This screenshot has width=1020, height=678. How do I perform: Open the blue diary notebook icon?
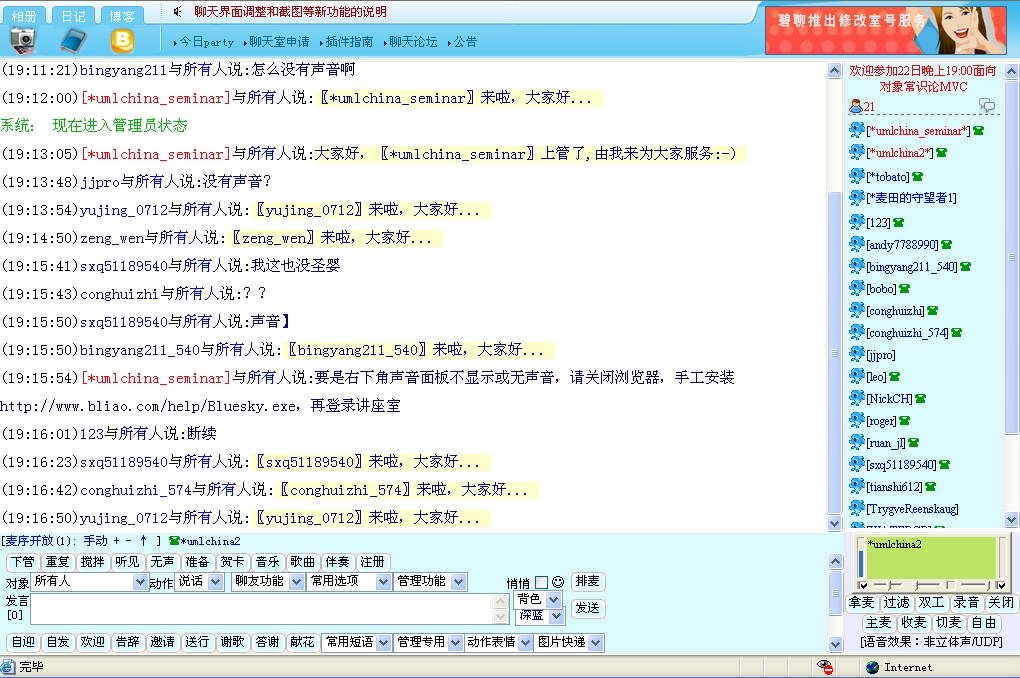[x=73, y=41]
